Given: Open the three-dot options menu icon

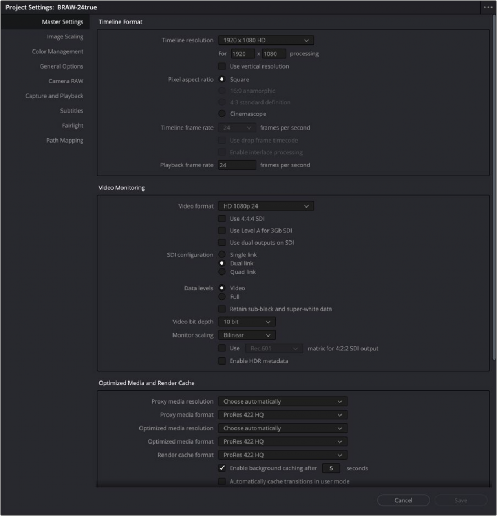Looking at the screenshot, I should (x=488, y=7).
